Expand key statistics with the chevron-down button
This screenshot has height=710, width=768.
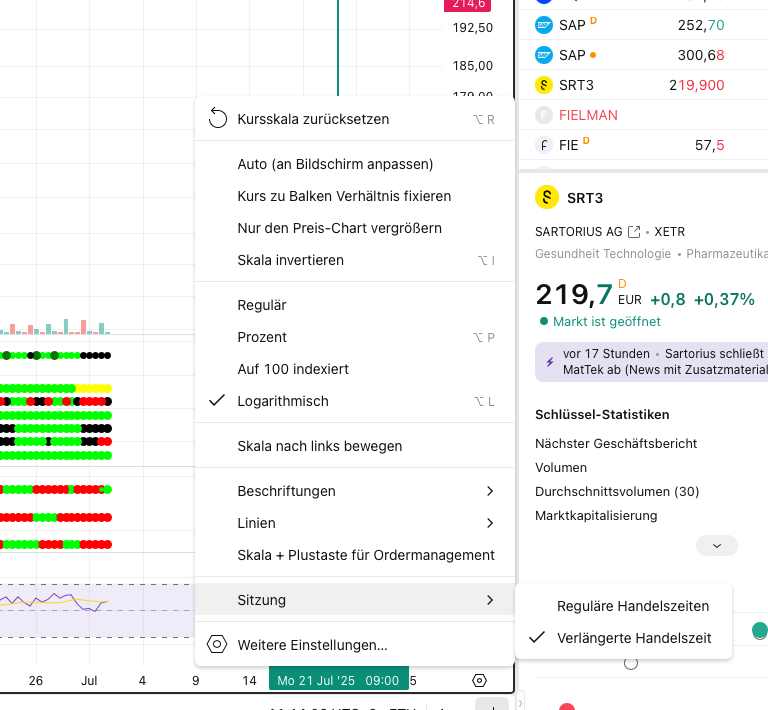(x=716, y=546)
